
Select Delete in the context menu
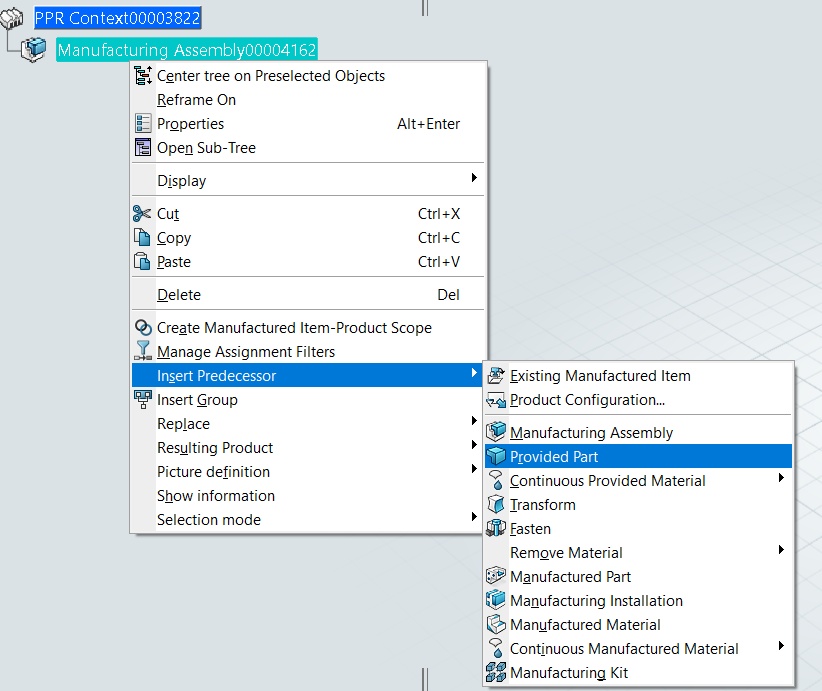pyautogui.click(x=307, y=295)
